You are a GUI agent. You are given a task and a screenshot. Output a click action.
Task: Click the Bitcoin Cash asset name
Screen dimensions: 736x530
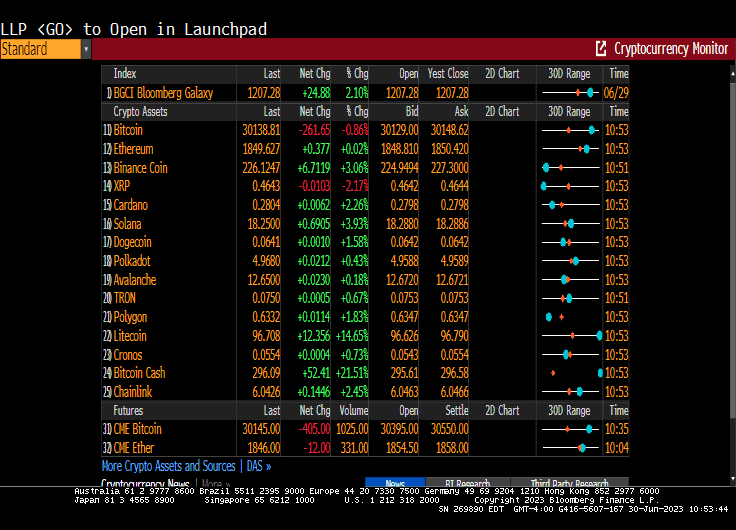click(x=139, y=373)
